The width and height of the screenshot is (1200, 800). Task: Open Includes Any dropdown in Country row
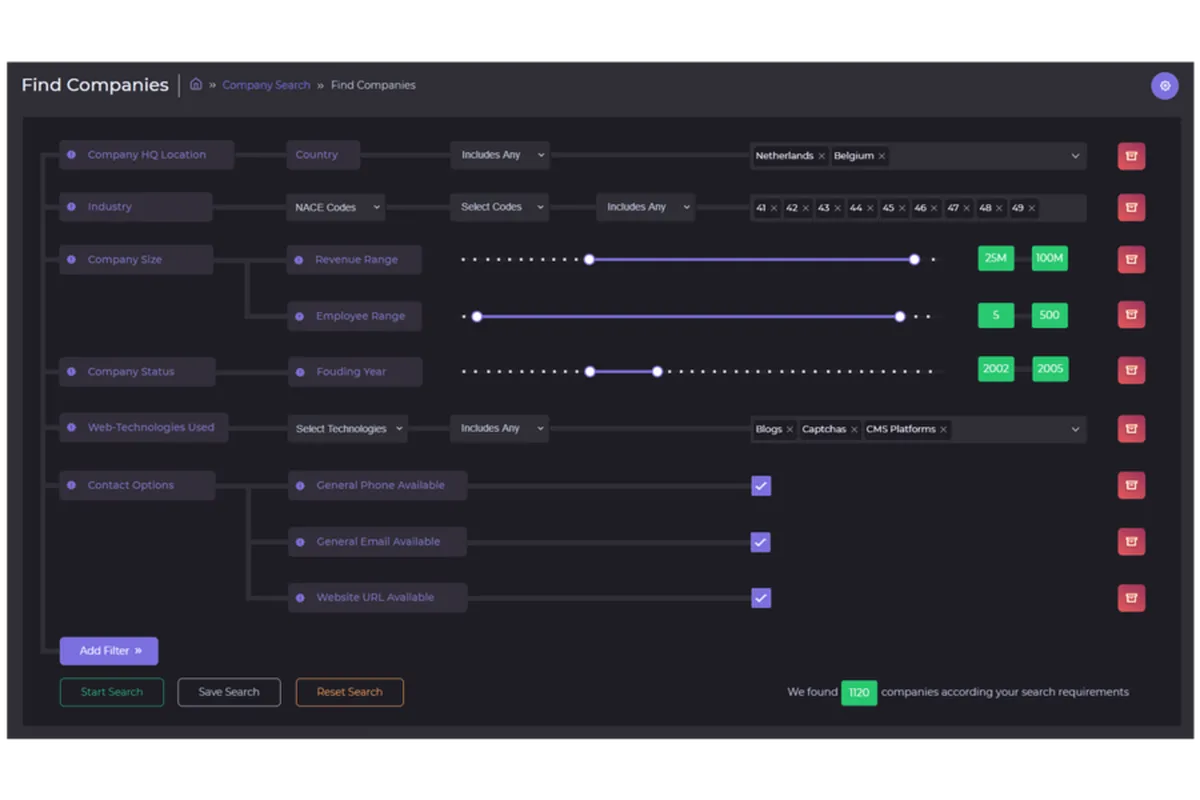coord(499,155)
